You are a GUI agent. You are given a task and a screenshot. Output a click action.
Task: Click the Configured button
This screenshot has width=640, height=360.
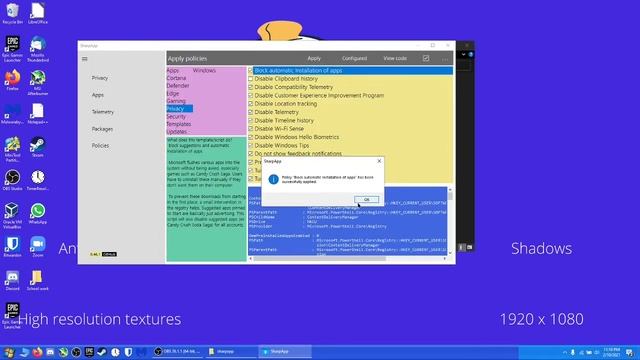click(354, 58)
